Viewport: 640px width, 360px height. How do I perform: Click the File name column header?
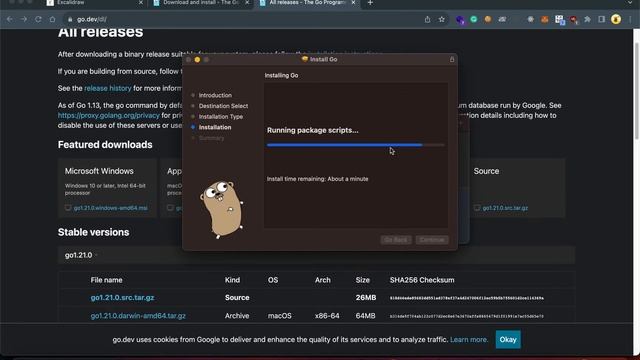pyautogui.click(x=107, y=280)
